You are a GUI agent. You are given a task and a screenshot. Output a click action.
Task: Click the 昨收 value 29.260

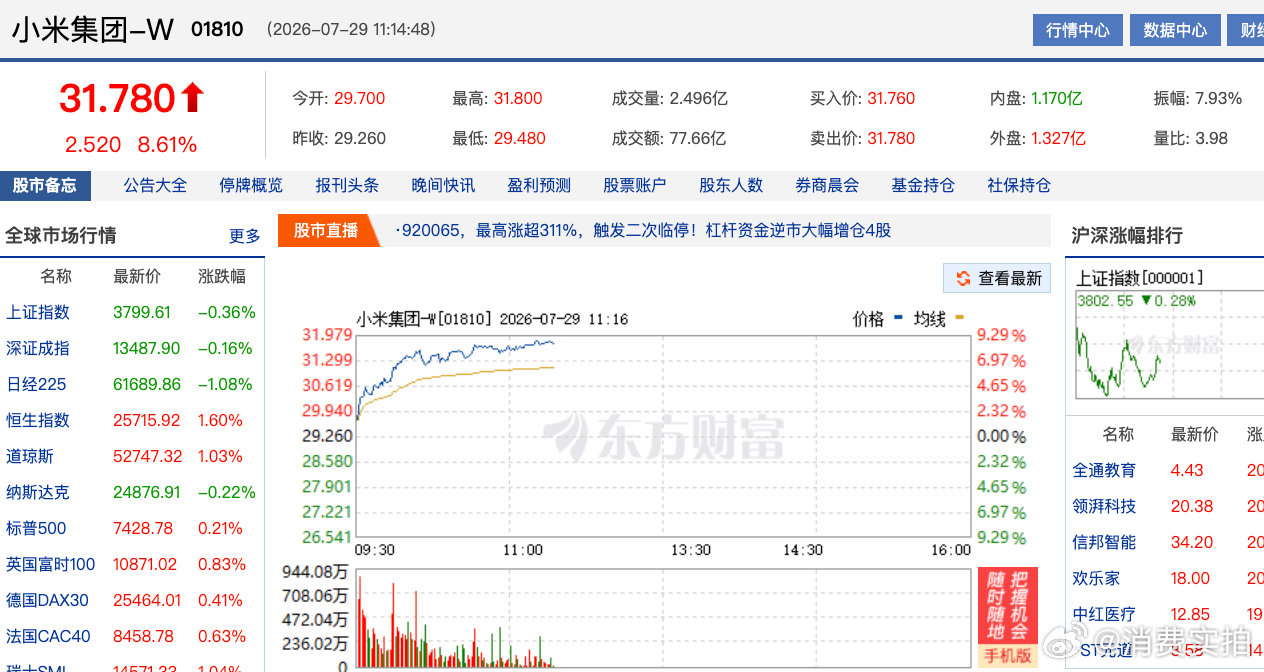coord(360,138)
